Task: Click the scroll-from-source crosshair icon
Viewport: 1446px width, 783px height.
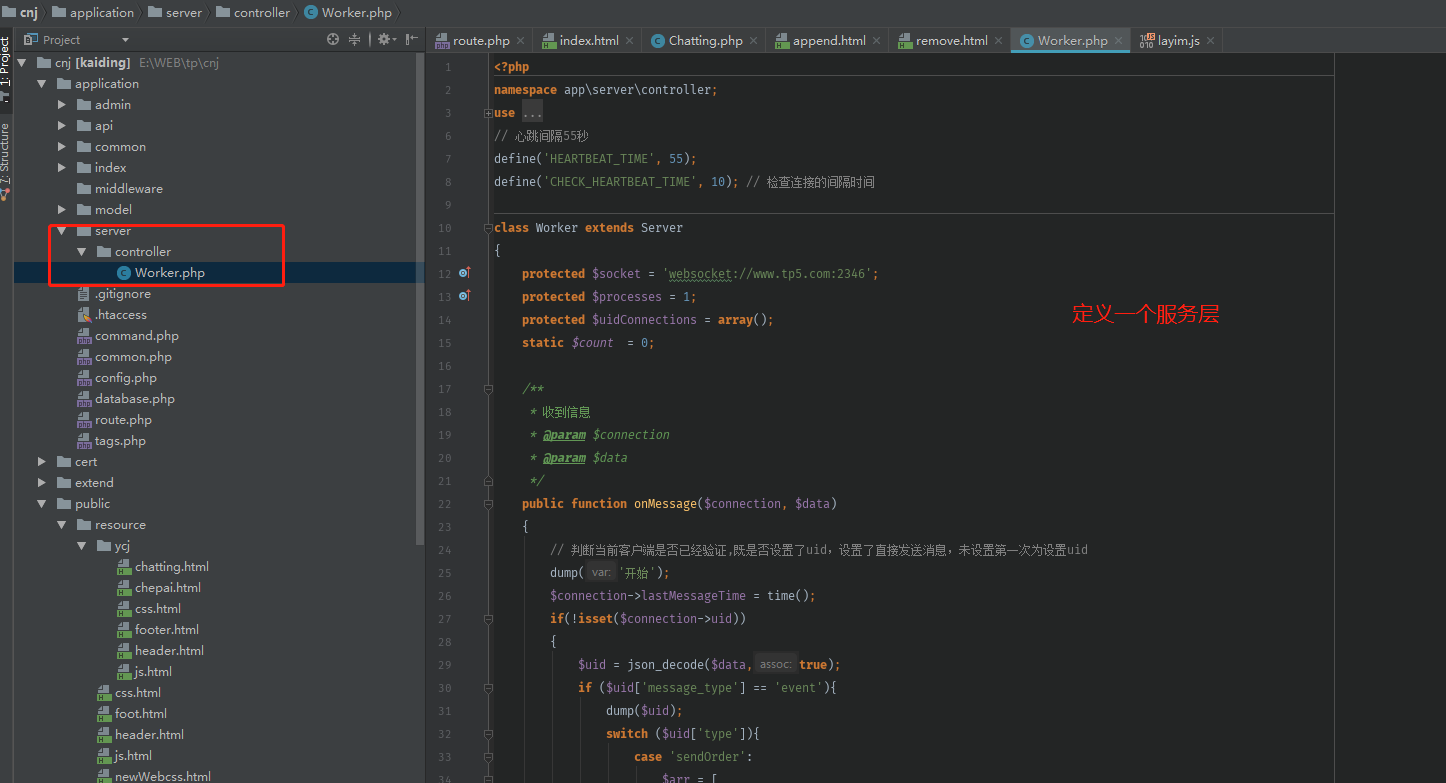Action: click(333, 40)
